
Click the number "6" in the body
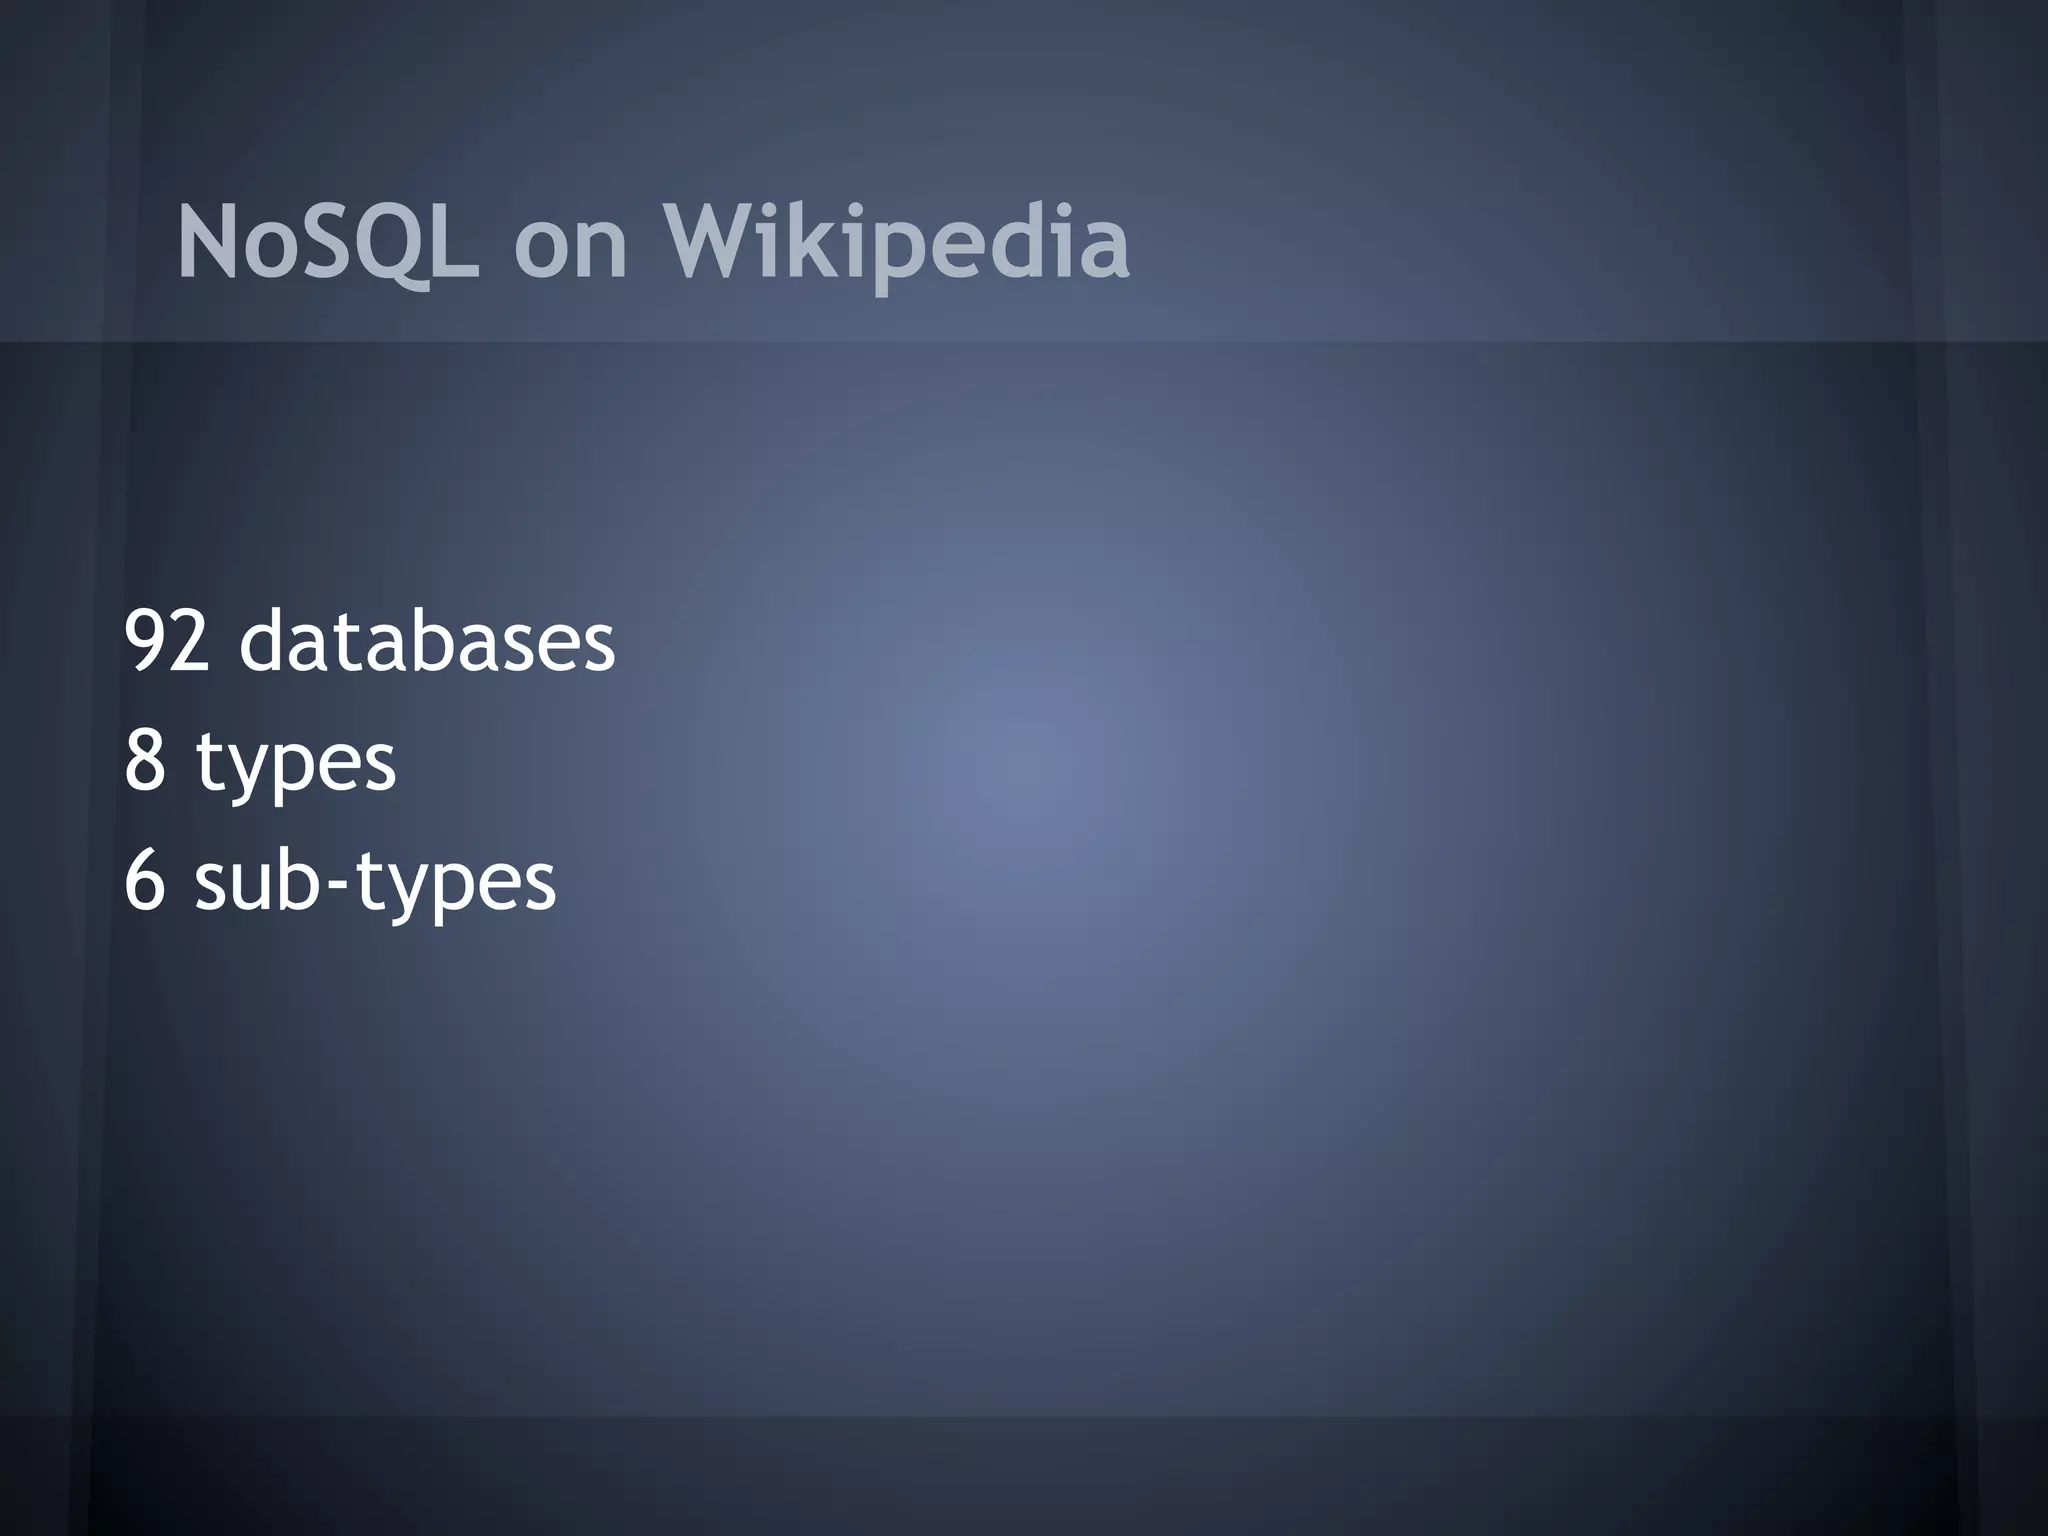[x=145, y=880]
